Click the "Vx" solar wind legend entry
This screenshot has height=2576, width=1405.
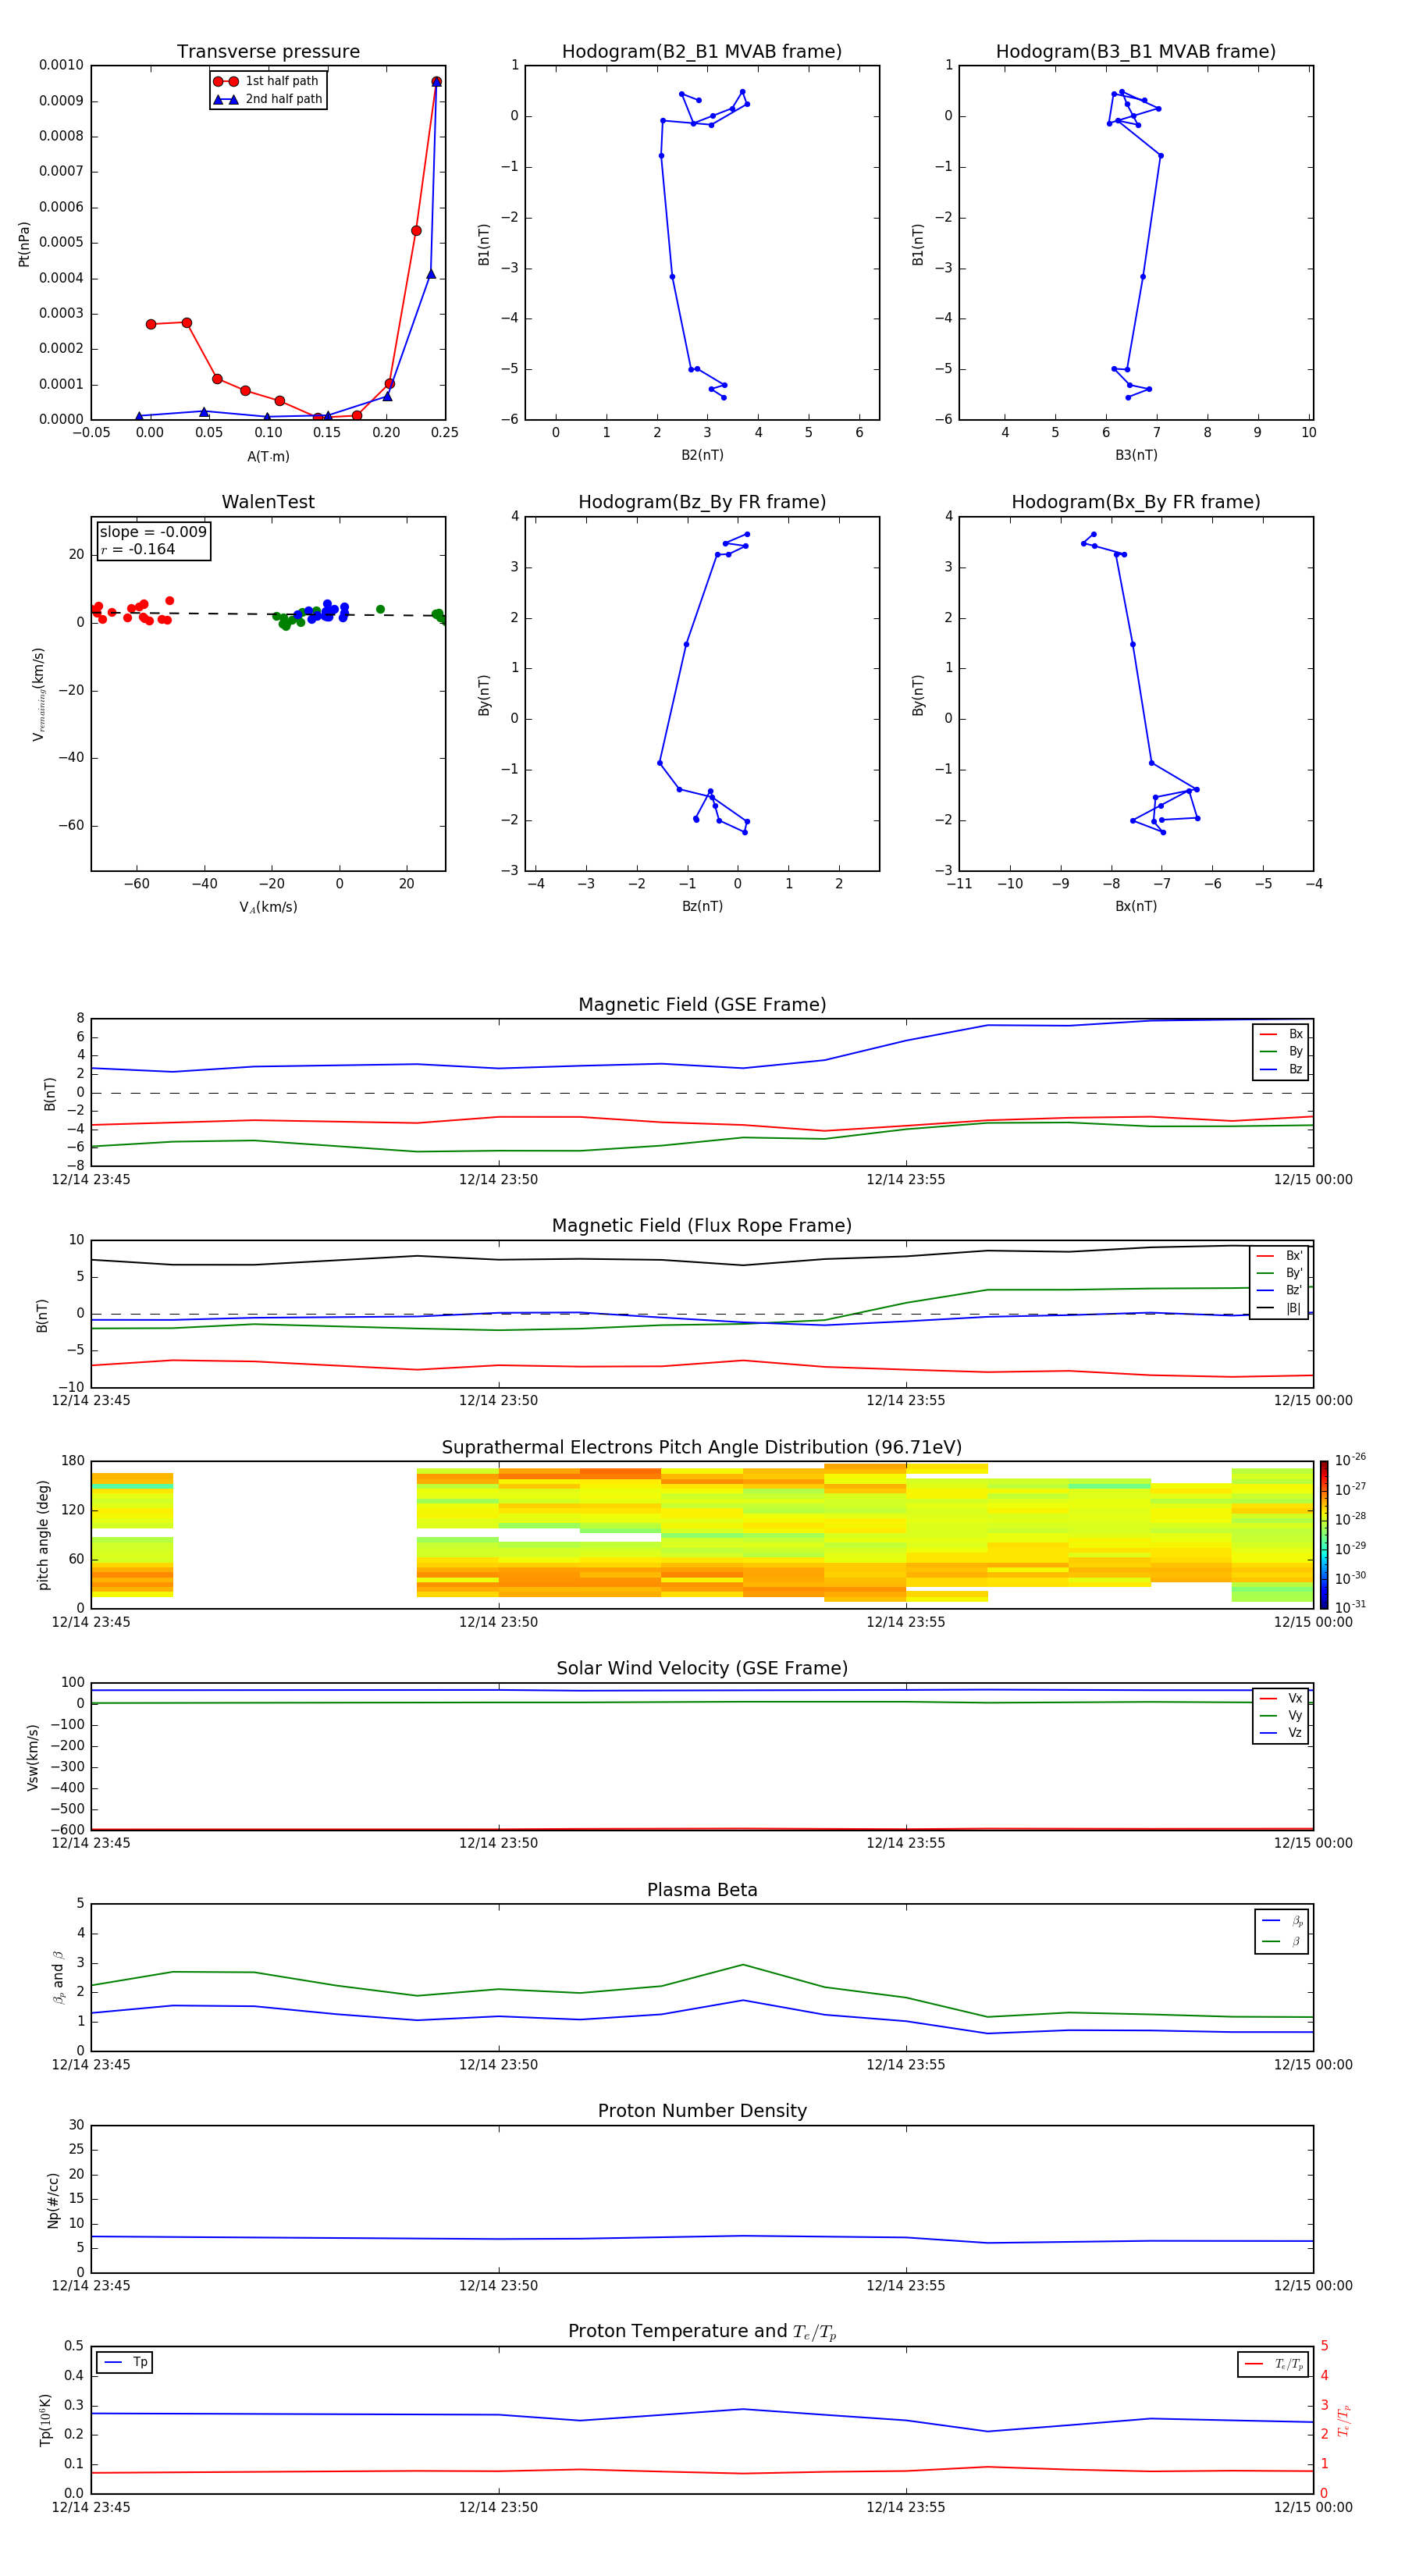click(1281, 1699)
